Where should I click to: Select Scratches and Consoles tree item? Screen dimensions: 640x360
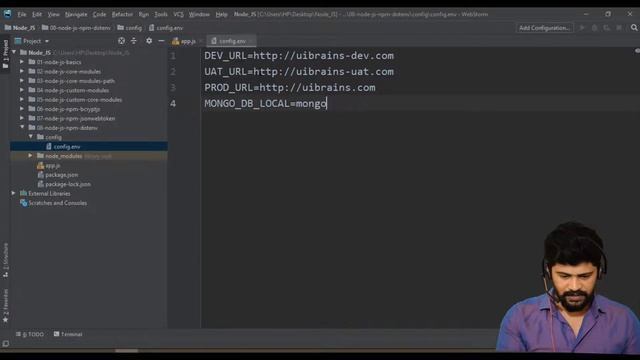tap(53, 203)
